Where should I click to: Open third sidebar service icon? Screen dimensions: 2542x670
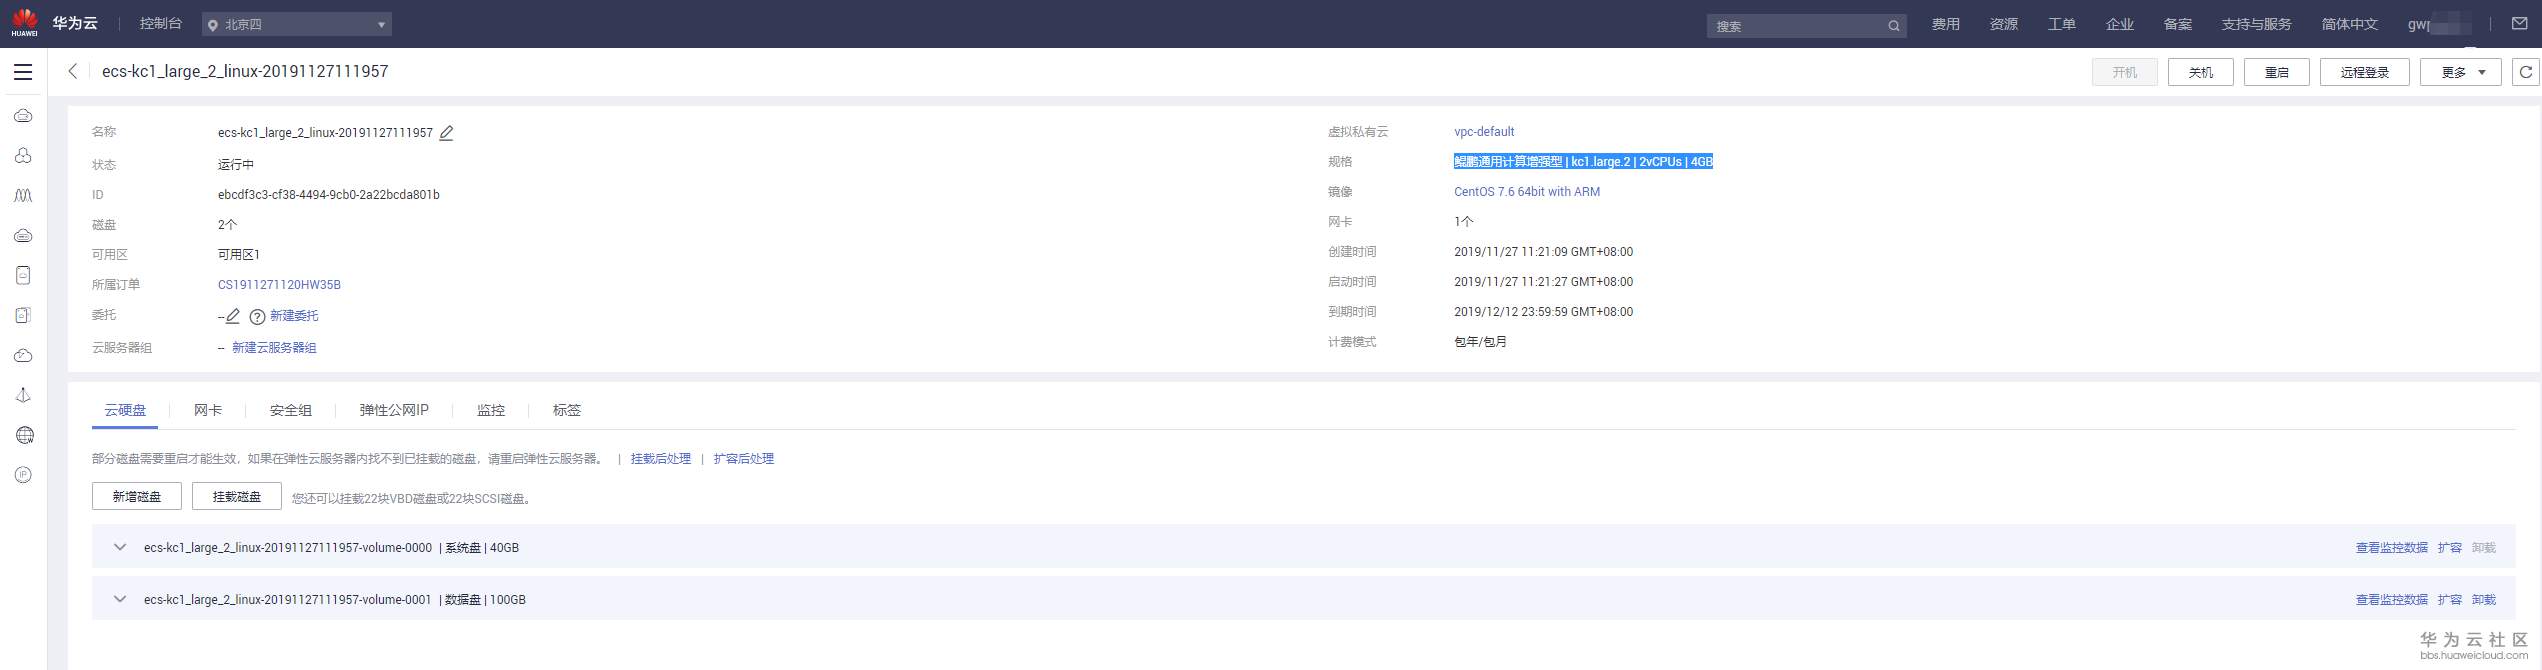(23, 196)
